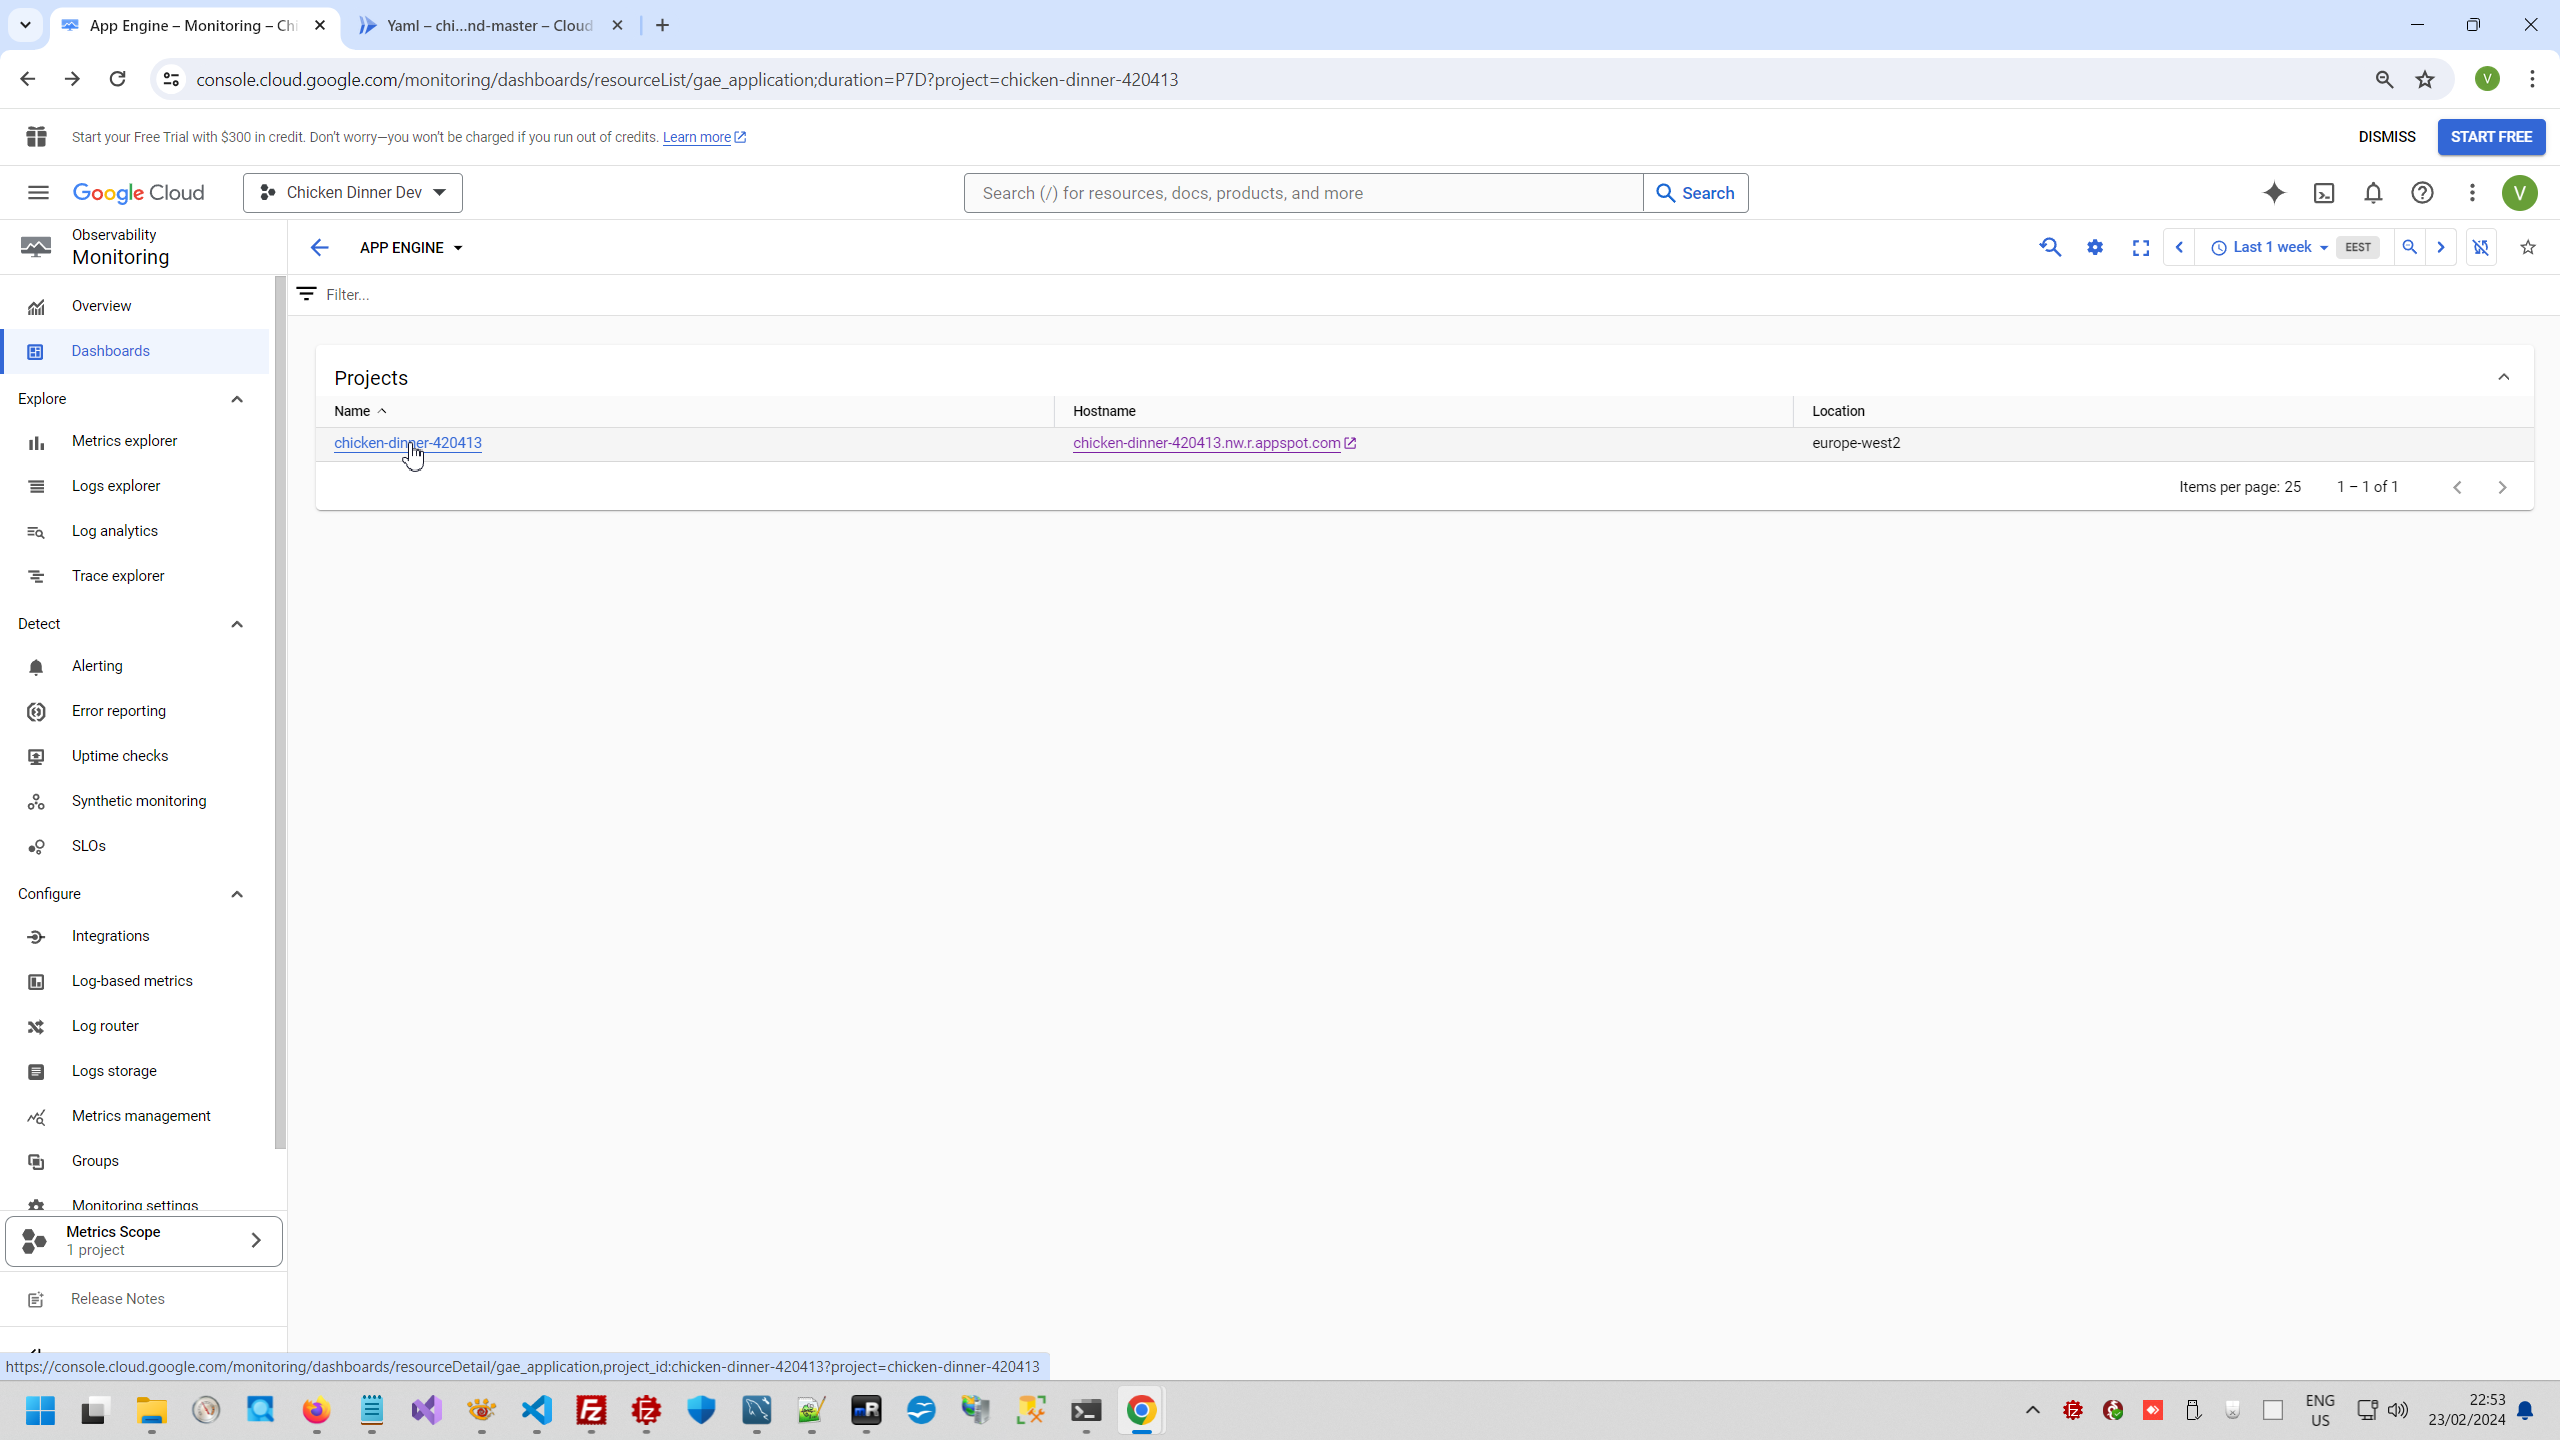Open the help question mark icon
Screen dimensions: 2560x1440
point(2422,193)
